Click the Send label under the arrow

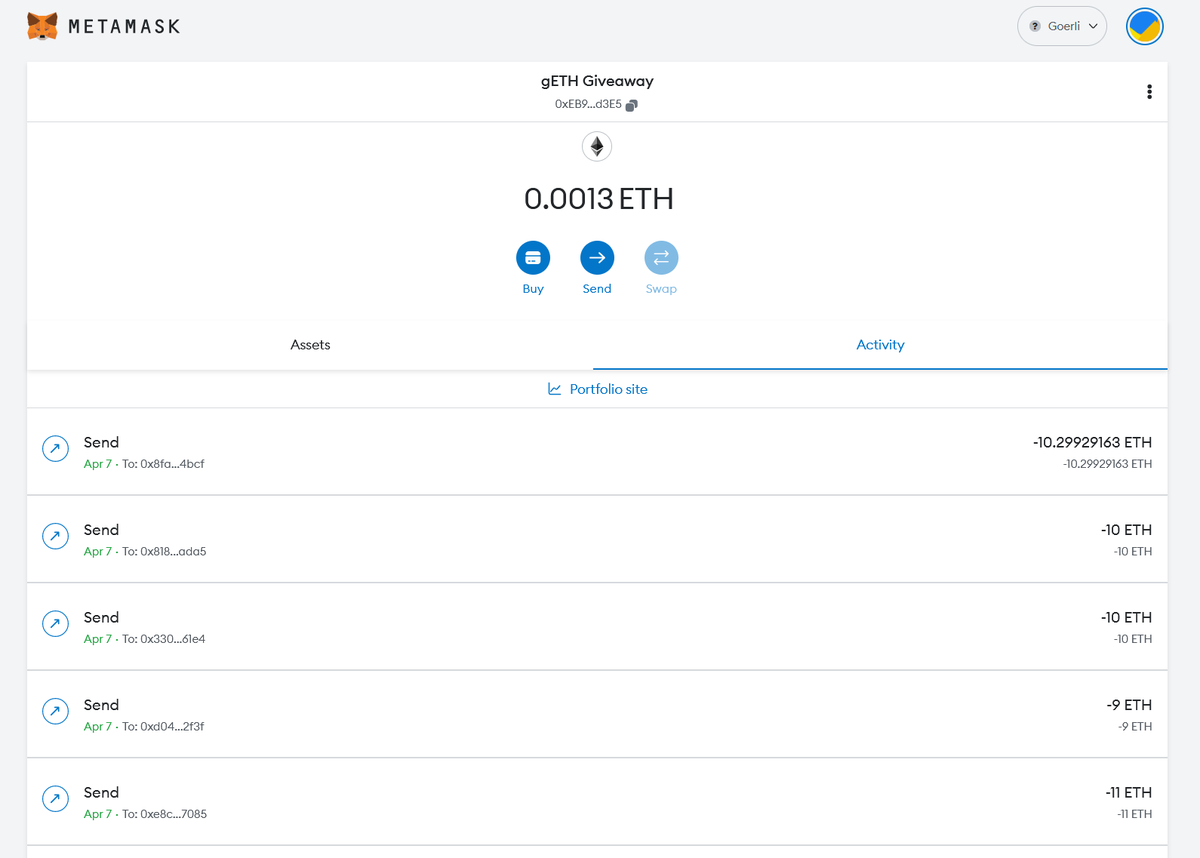coord(597,289)
